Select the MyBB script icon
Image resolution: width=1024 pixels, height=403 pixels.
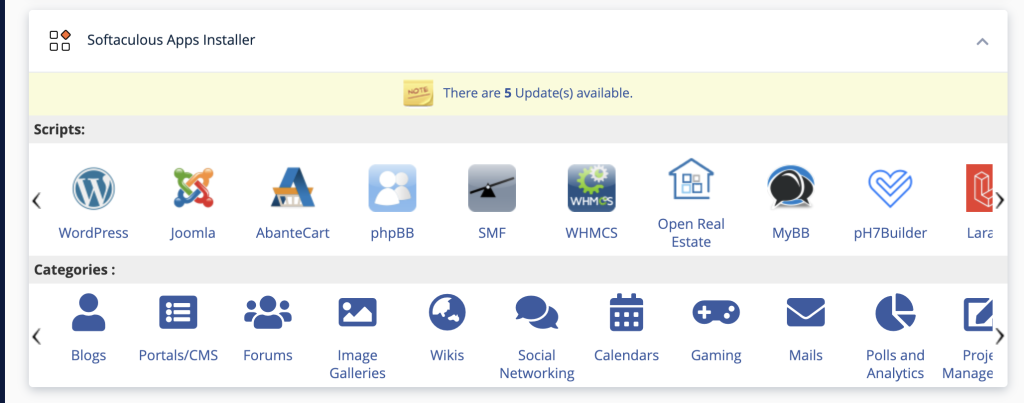tap(790, 189)
